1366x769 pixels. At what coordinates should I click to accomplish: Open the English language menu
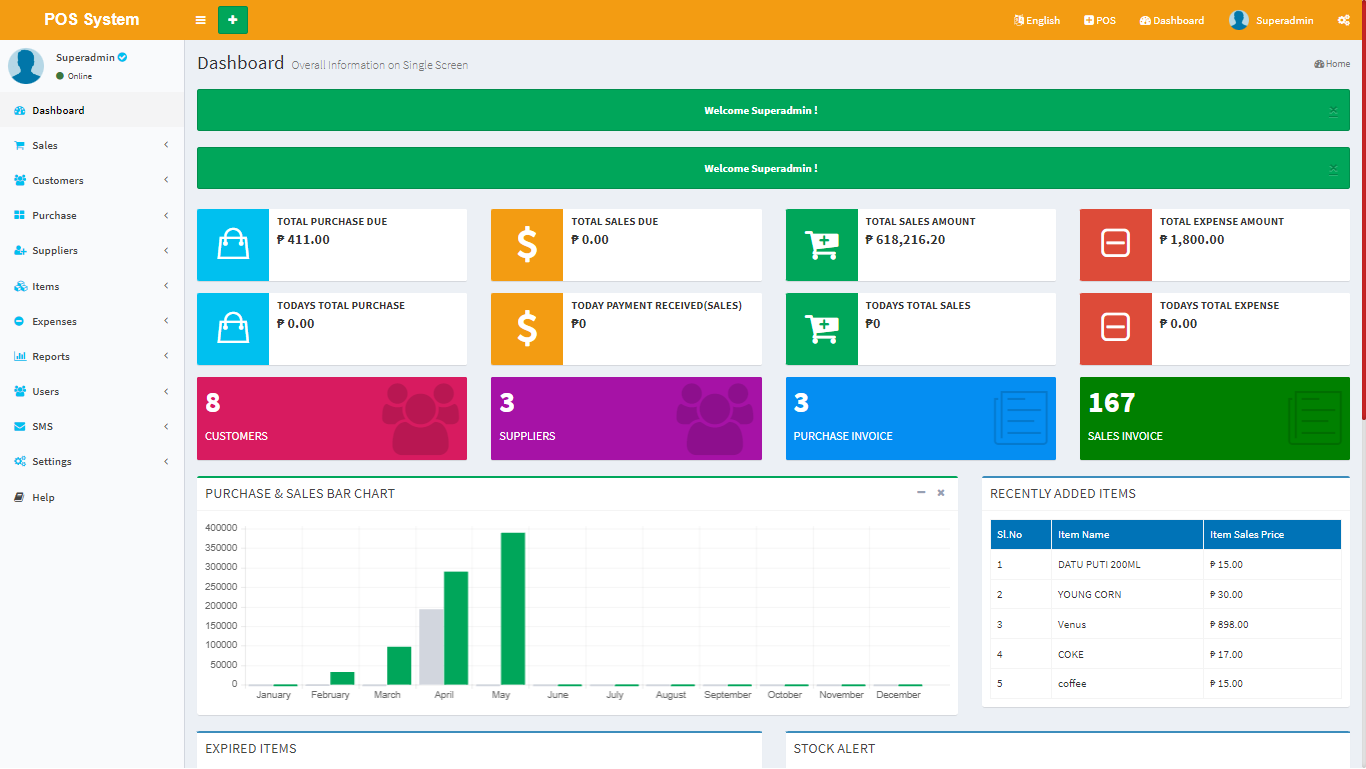point(1037,20)
